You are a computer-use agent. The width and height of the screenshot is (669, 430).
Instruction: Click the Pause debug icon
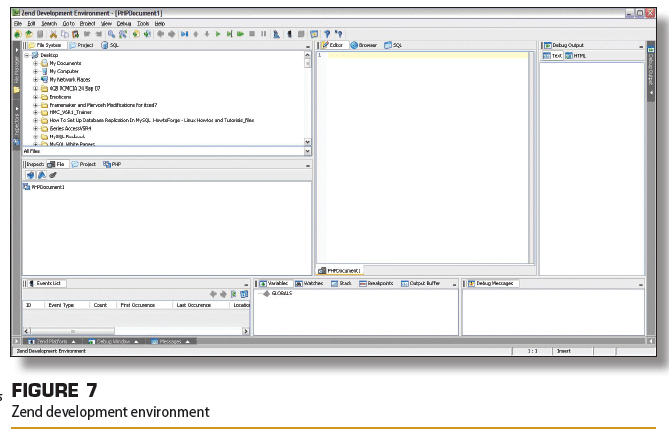(x=263, y=34)
